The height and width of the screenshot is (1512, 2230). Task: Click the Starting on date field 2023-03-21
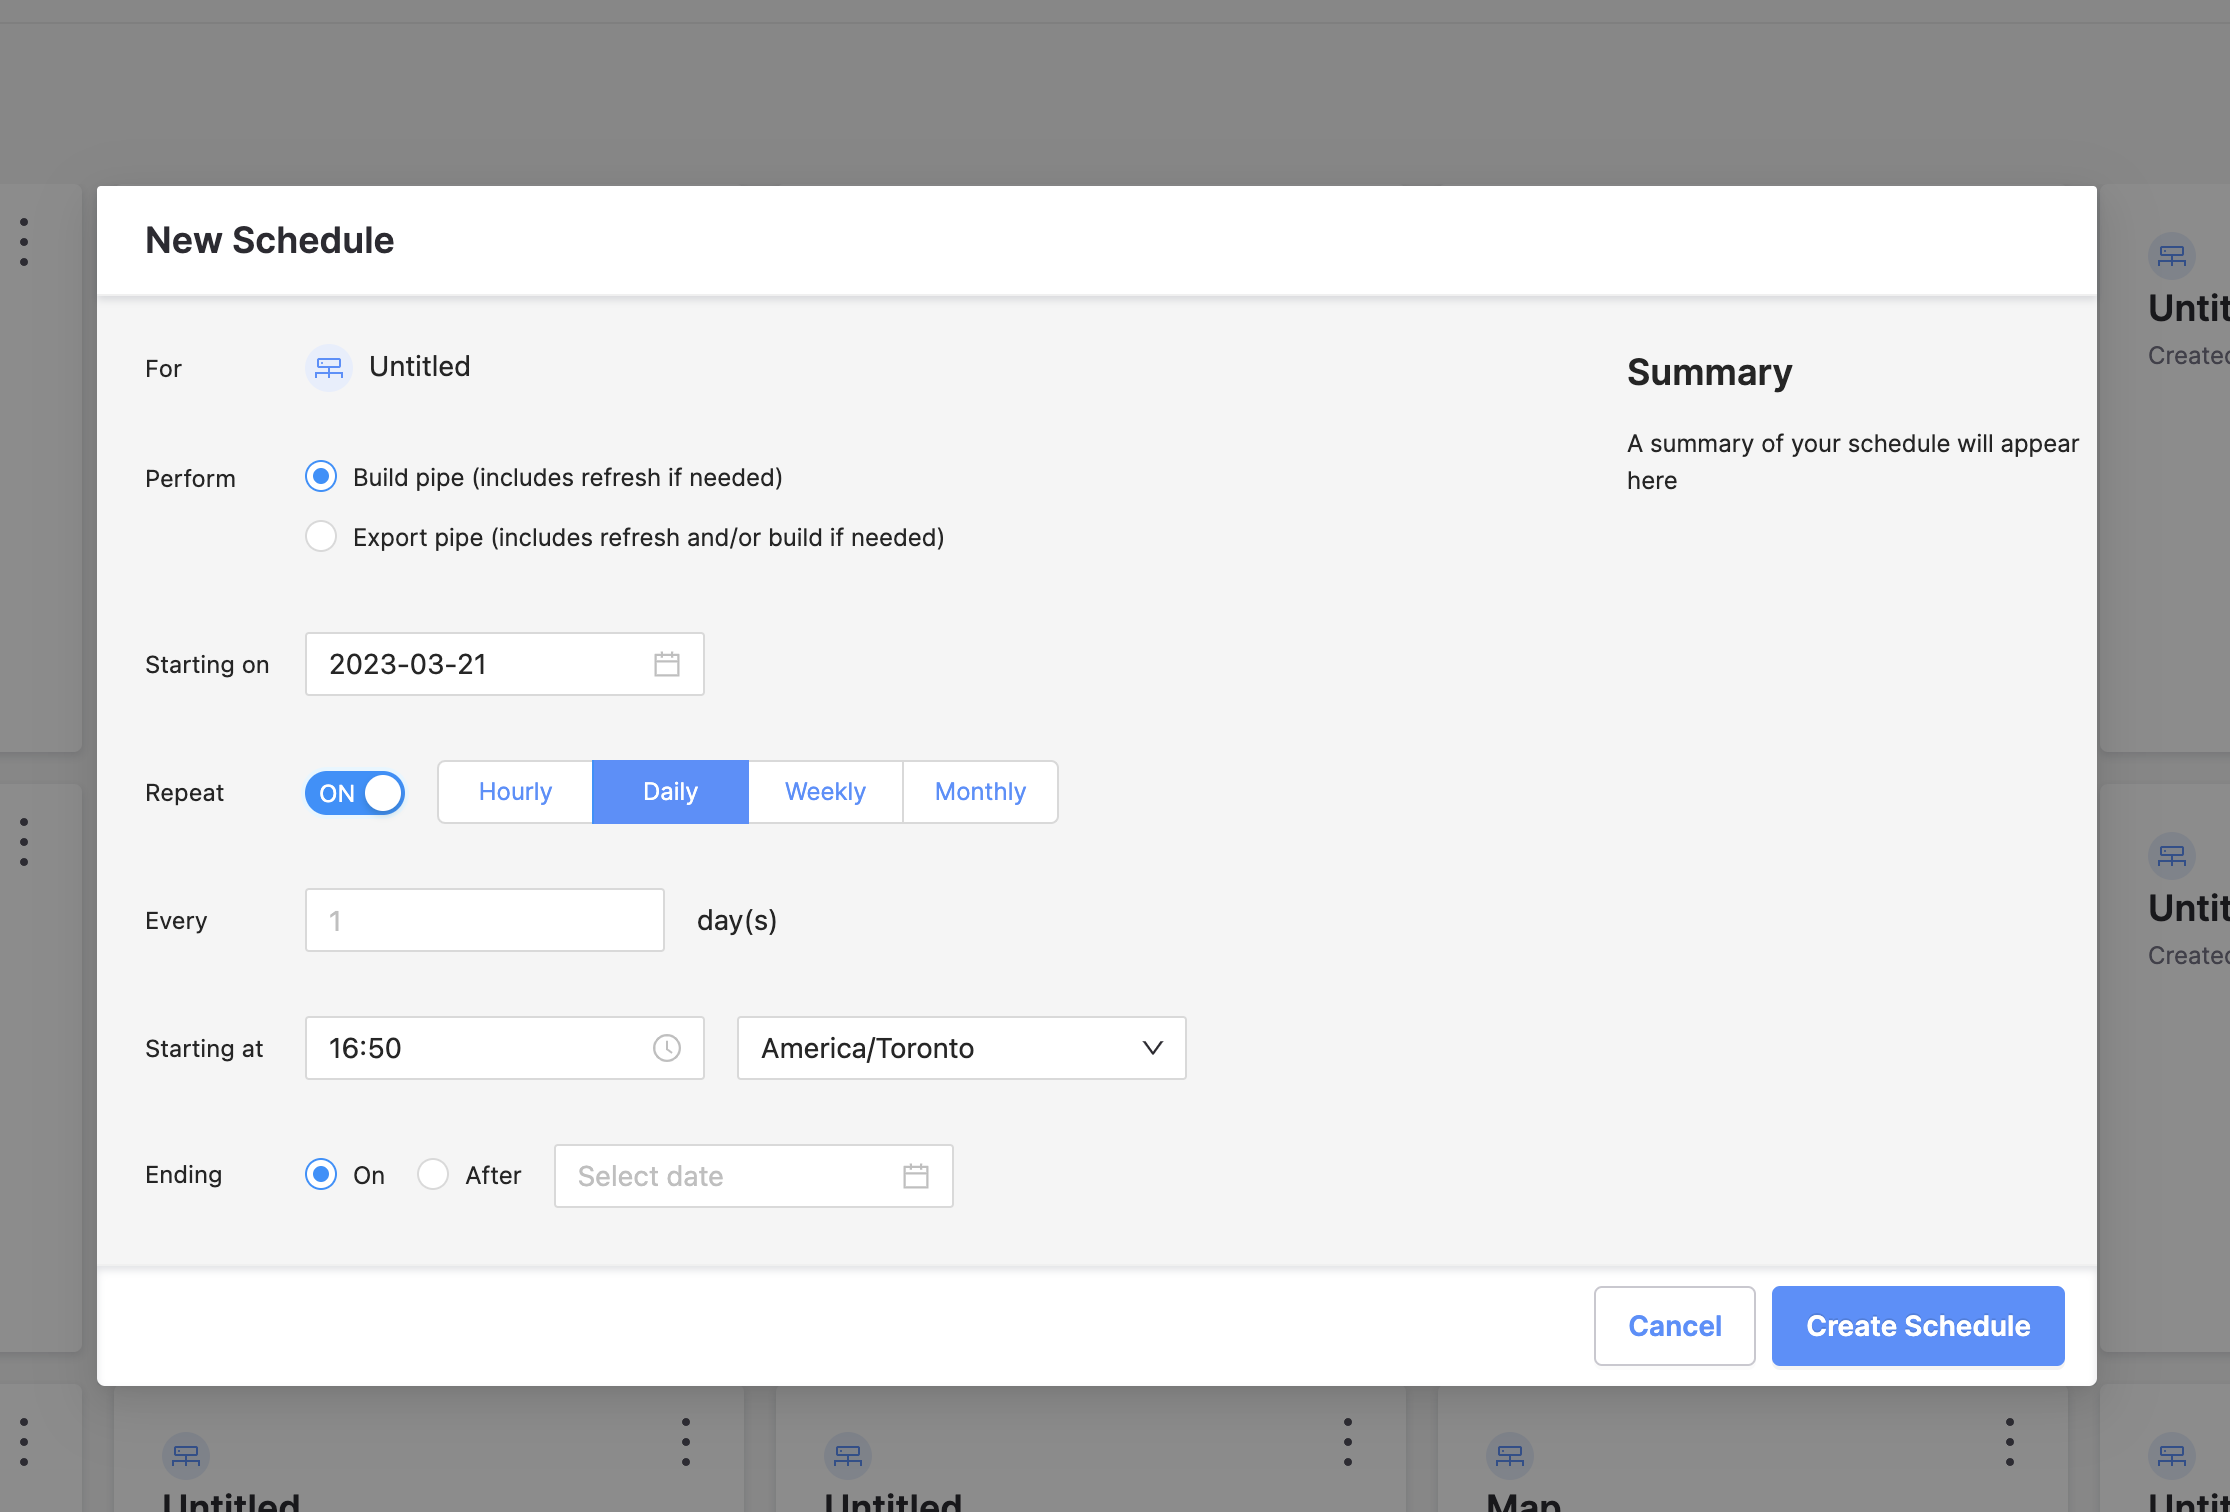505,664
